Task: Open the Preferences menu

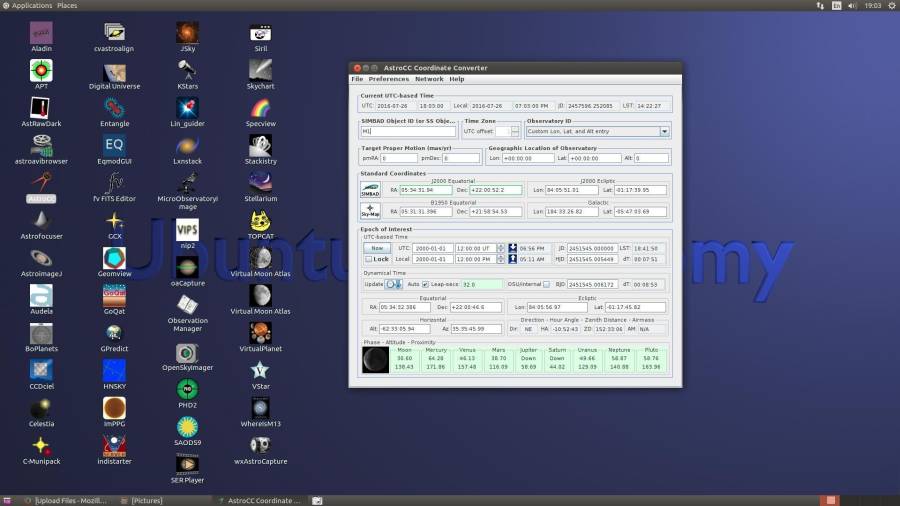Action: pos(389,79)
